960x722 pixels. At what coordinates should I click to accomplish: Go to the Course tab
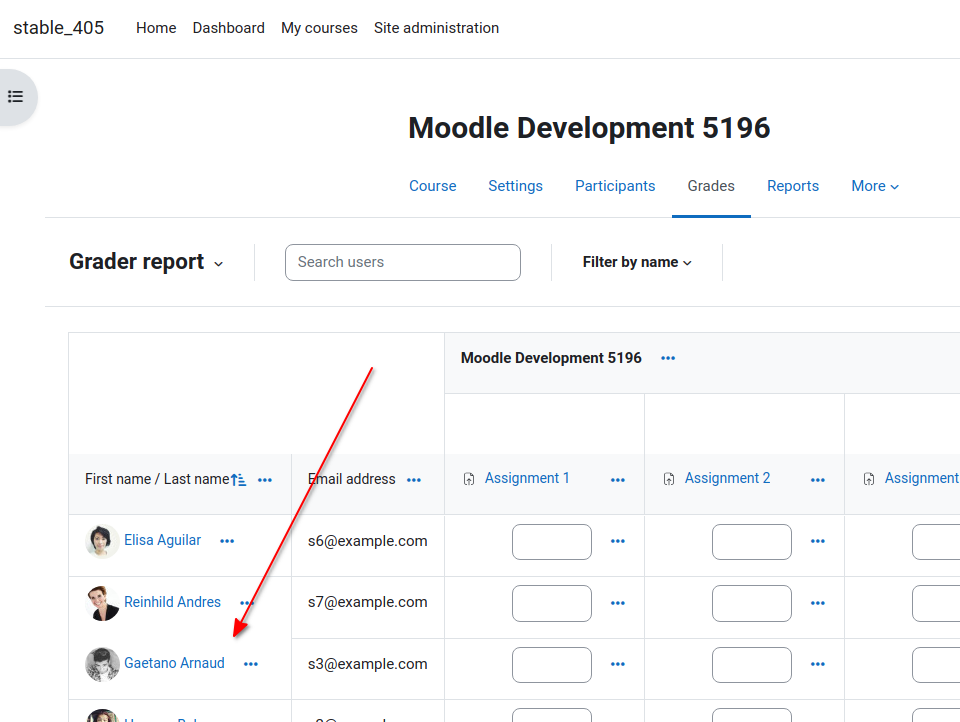(x=433, y=186)
